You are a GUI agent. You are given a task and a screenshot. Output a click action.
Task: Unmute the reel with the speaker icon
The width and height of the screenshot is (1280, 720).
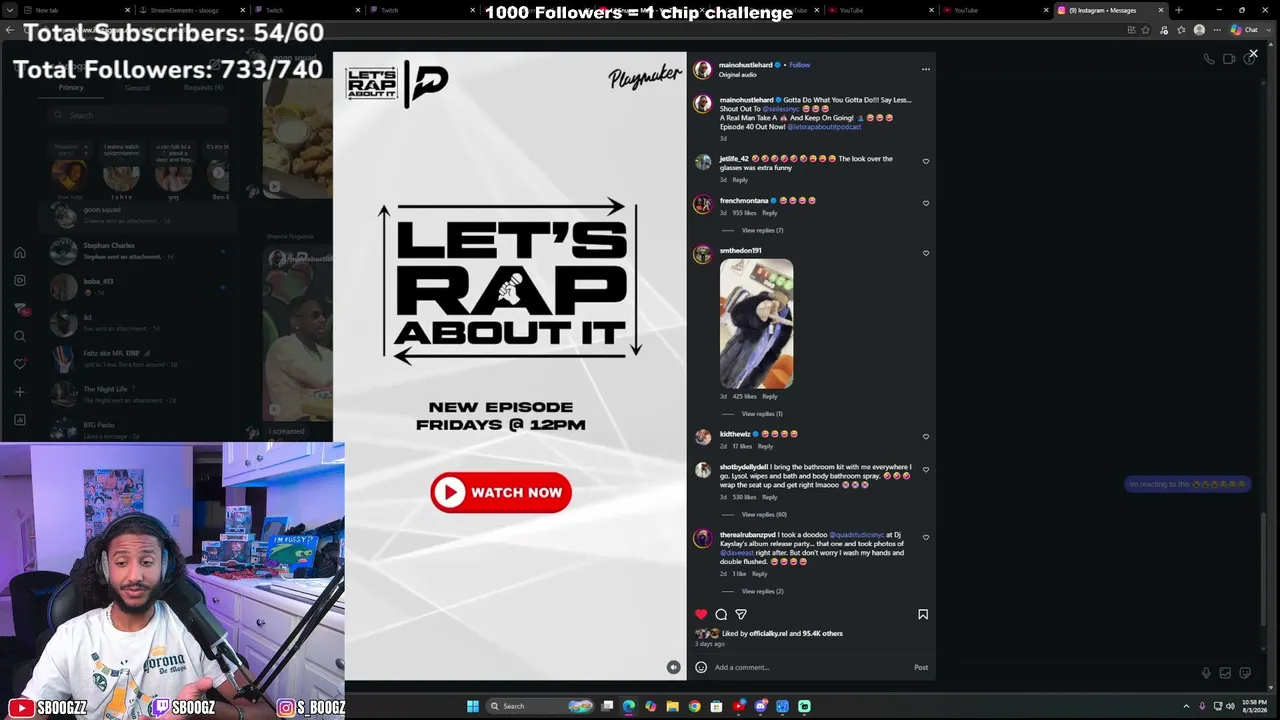pyautogui.click(x=673, y=667)
